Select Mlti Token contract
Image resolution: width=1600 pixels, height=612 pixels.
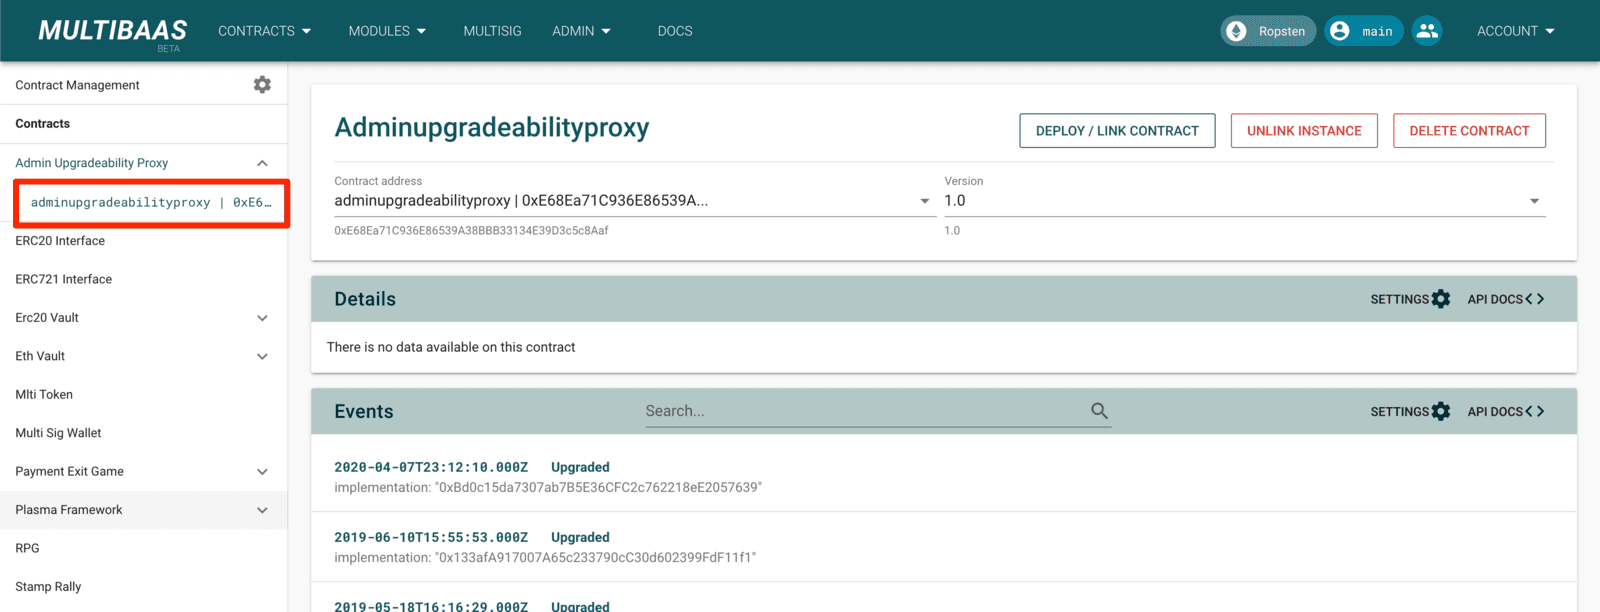click(x=44, y=395)
